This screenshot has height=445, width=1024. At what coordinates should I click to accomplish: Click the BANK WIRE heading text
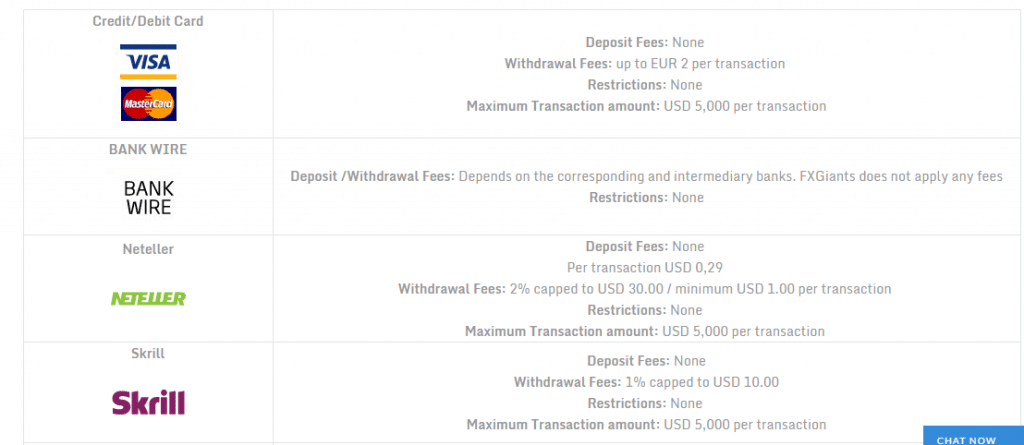(x=148, y=149)
